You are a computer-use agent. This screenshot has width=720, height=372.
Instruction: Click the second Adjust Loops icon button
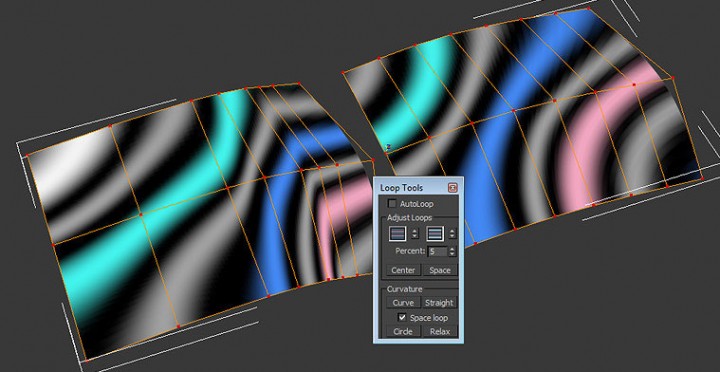pyautogui.click(x=435, y=234)
